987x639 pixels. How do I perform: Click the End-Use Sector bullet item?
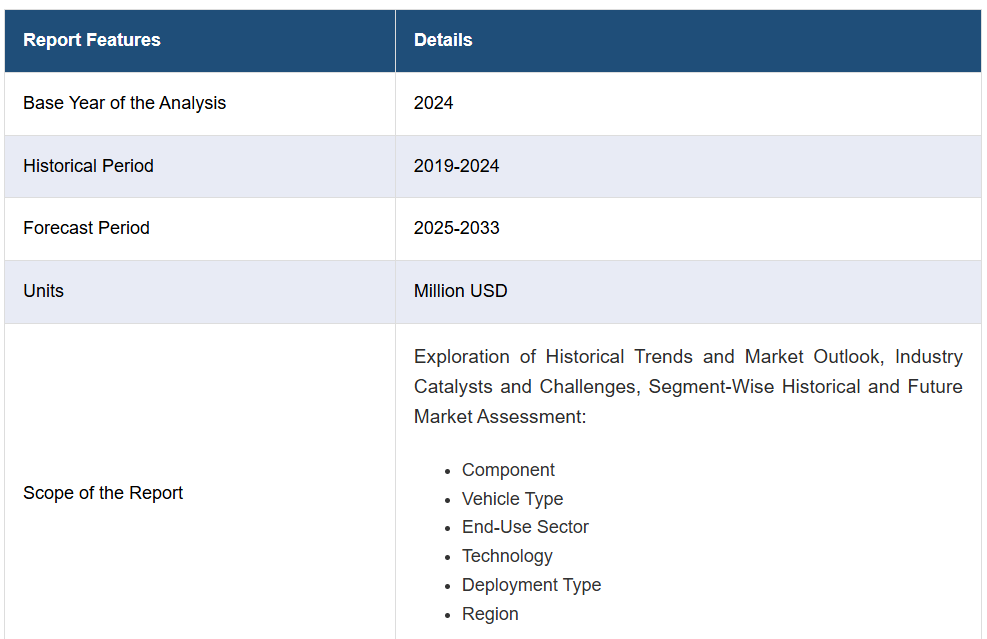tap(525, 527)
